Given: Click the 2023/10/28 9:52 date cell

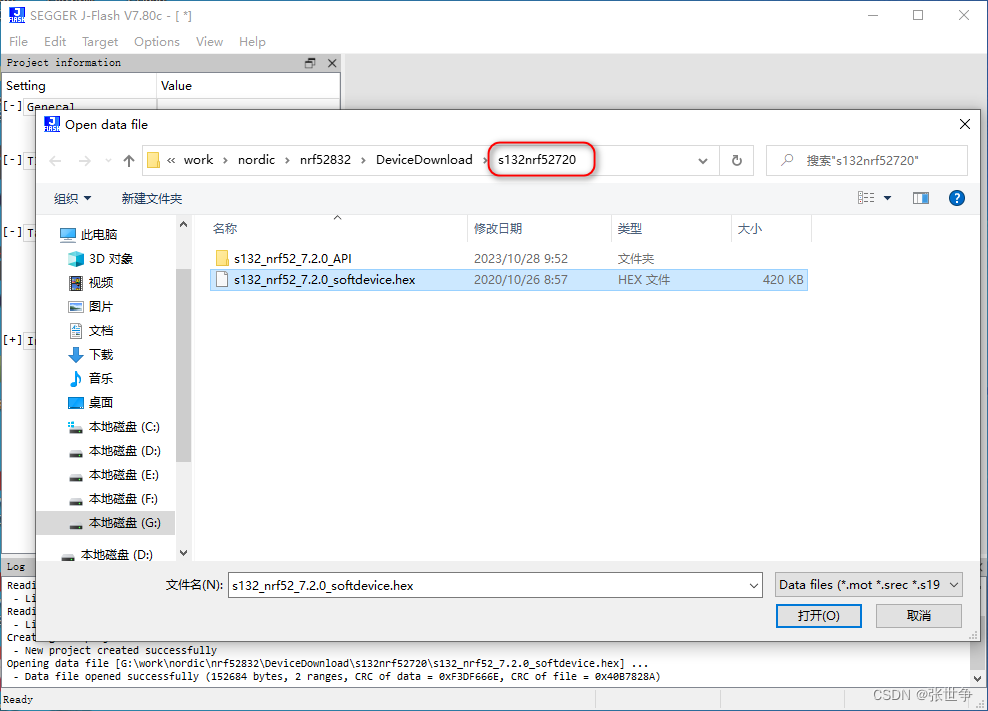Looking at the screenshot, I should pos(520,258).
